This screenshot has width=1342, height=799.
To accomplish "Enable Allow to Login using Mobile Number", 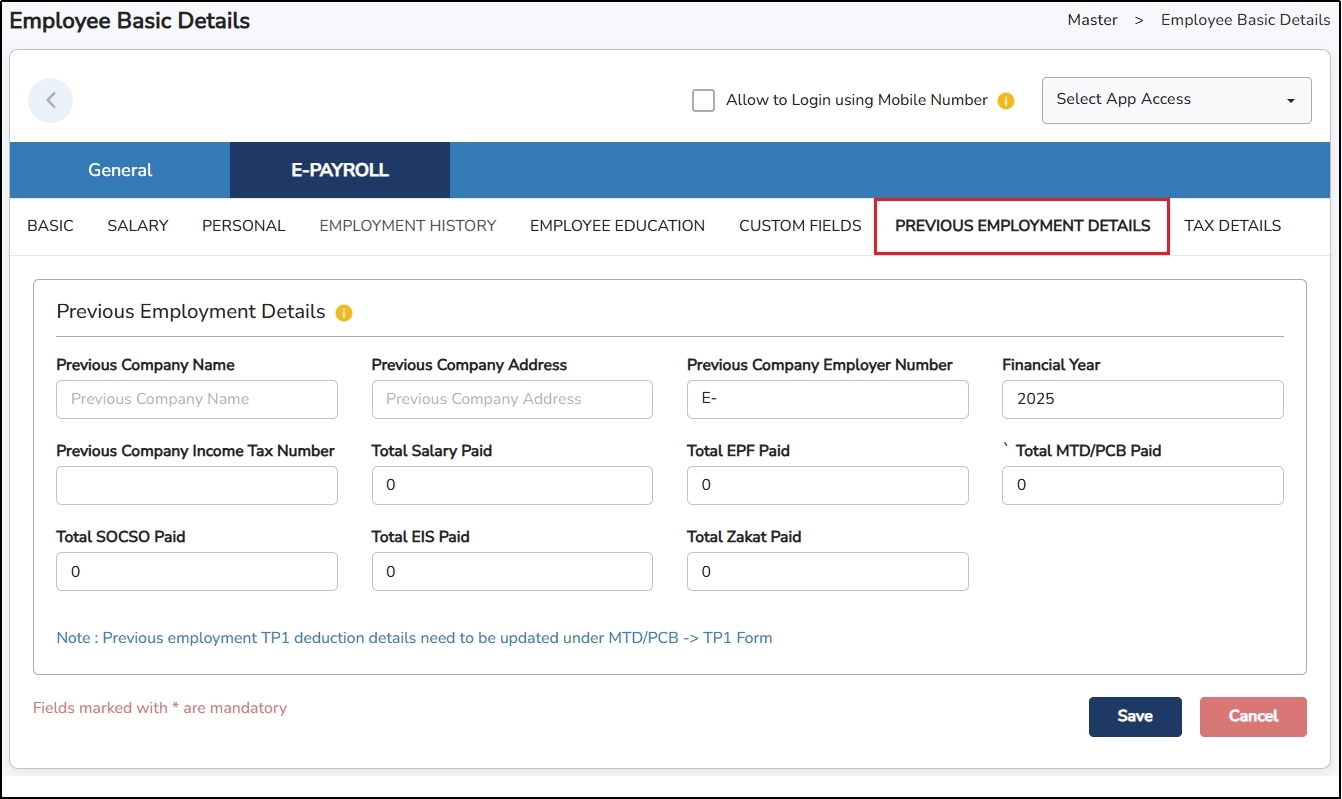I will 704,101.
